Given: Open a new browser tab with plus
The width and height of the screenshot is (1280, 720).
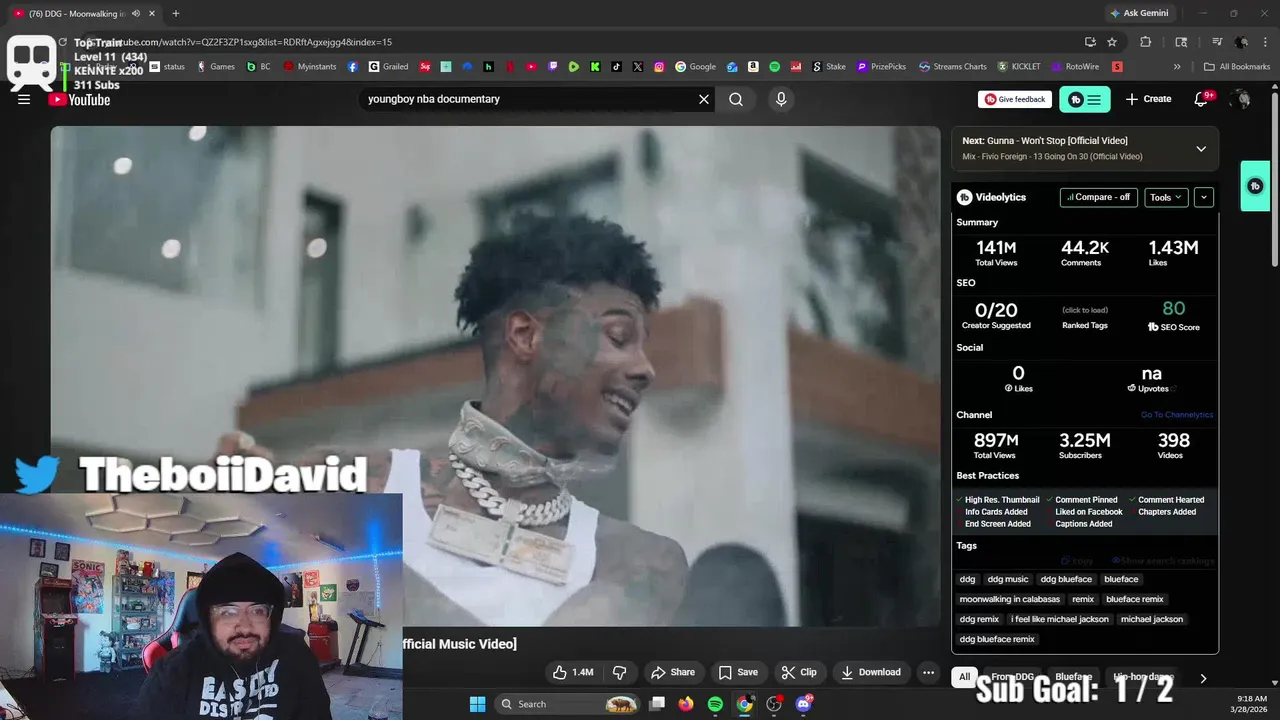Looking at the screenshot, I should click(x=175, y=13).
